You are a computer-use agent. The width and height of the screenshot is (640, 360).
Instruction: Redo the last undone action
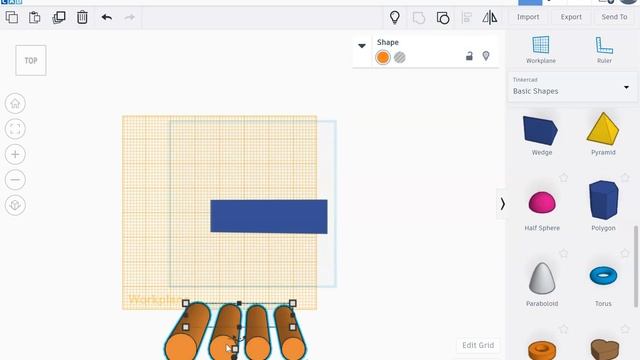tap(129, 17)
